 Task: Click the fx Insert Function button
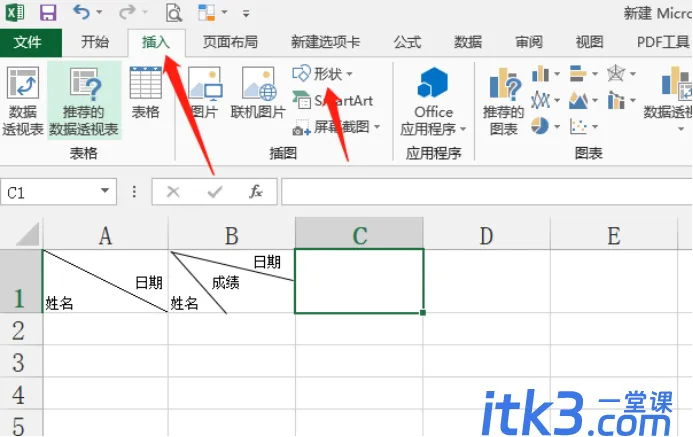pyautogui.click(x=256, y=192)
